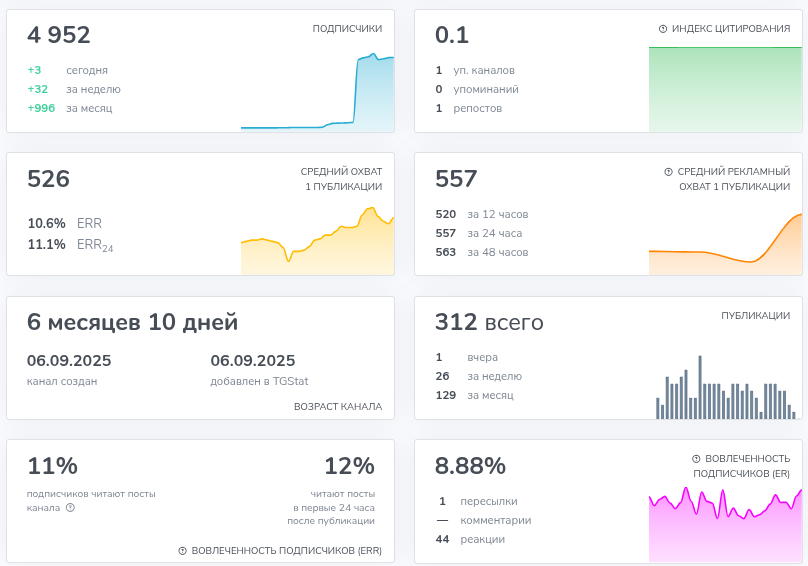Open the green citation index chart
This screenshot has height=566, width=808.
pyautogui.click(x=725, y=89)
